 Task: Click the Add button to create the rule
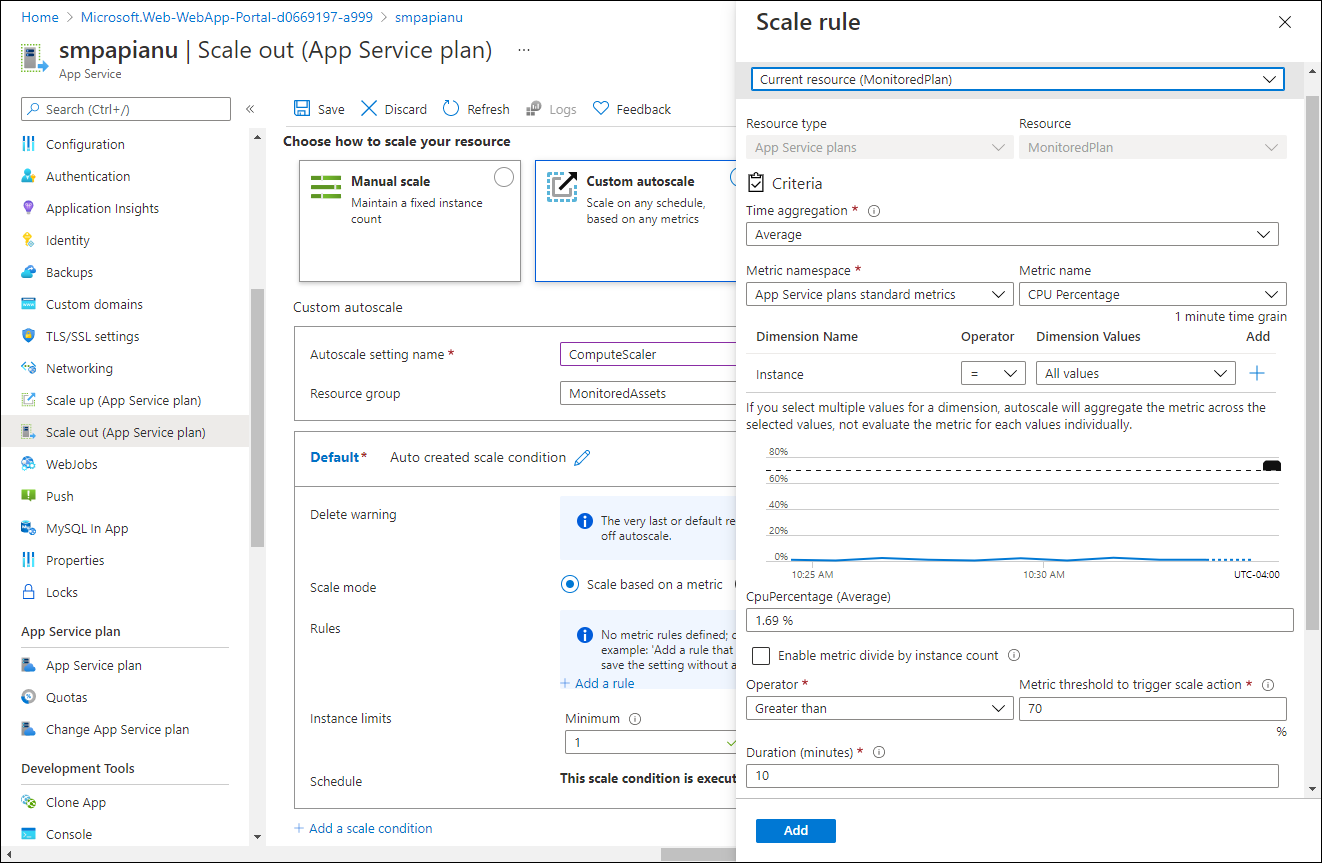coord(795,830)
